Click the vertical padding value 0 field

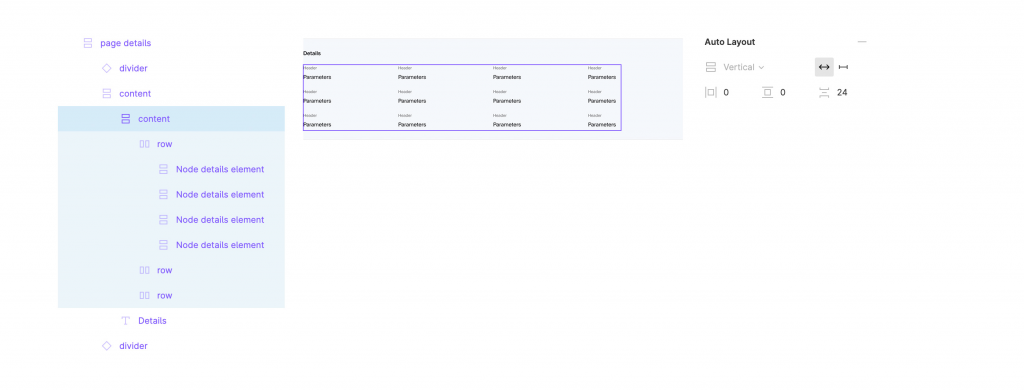point(783,93)
